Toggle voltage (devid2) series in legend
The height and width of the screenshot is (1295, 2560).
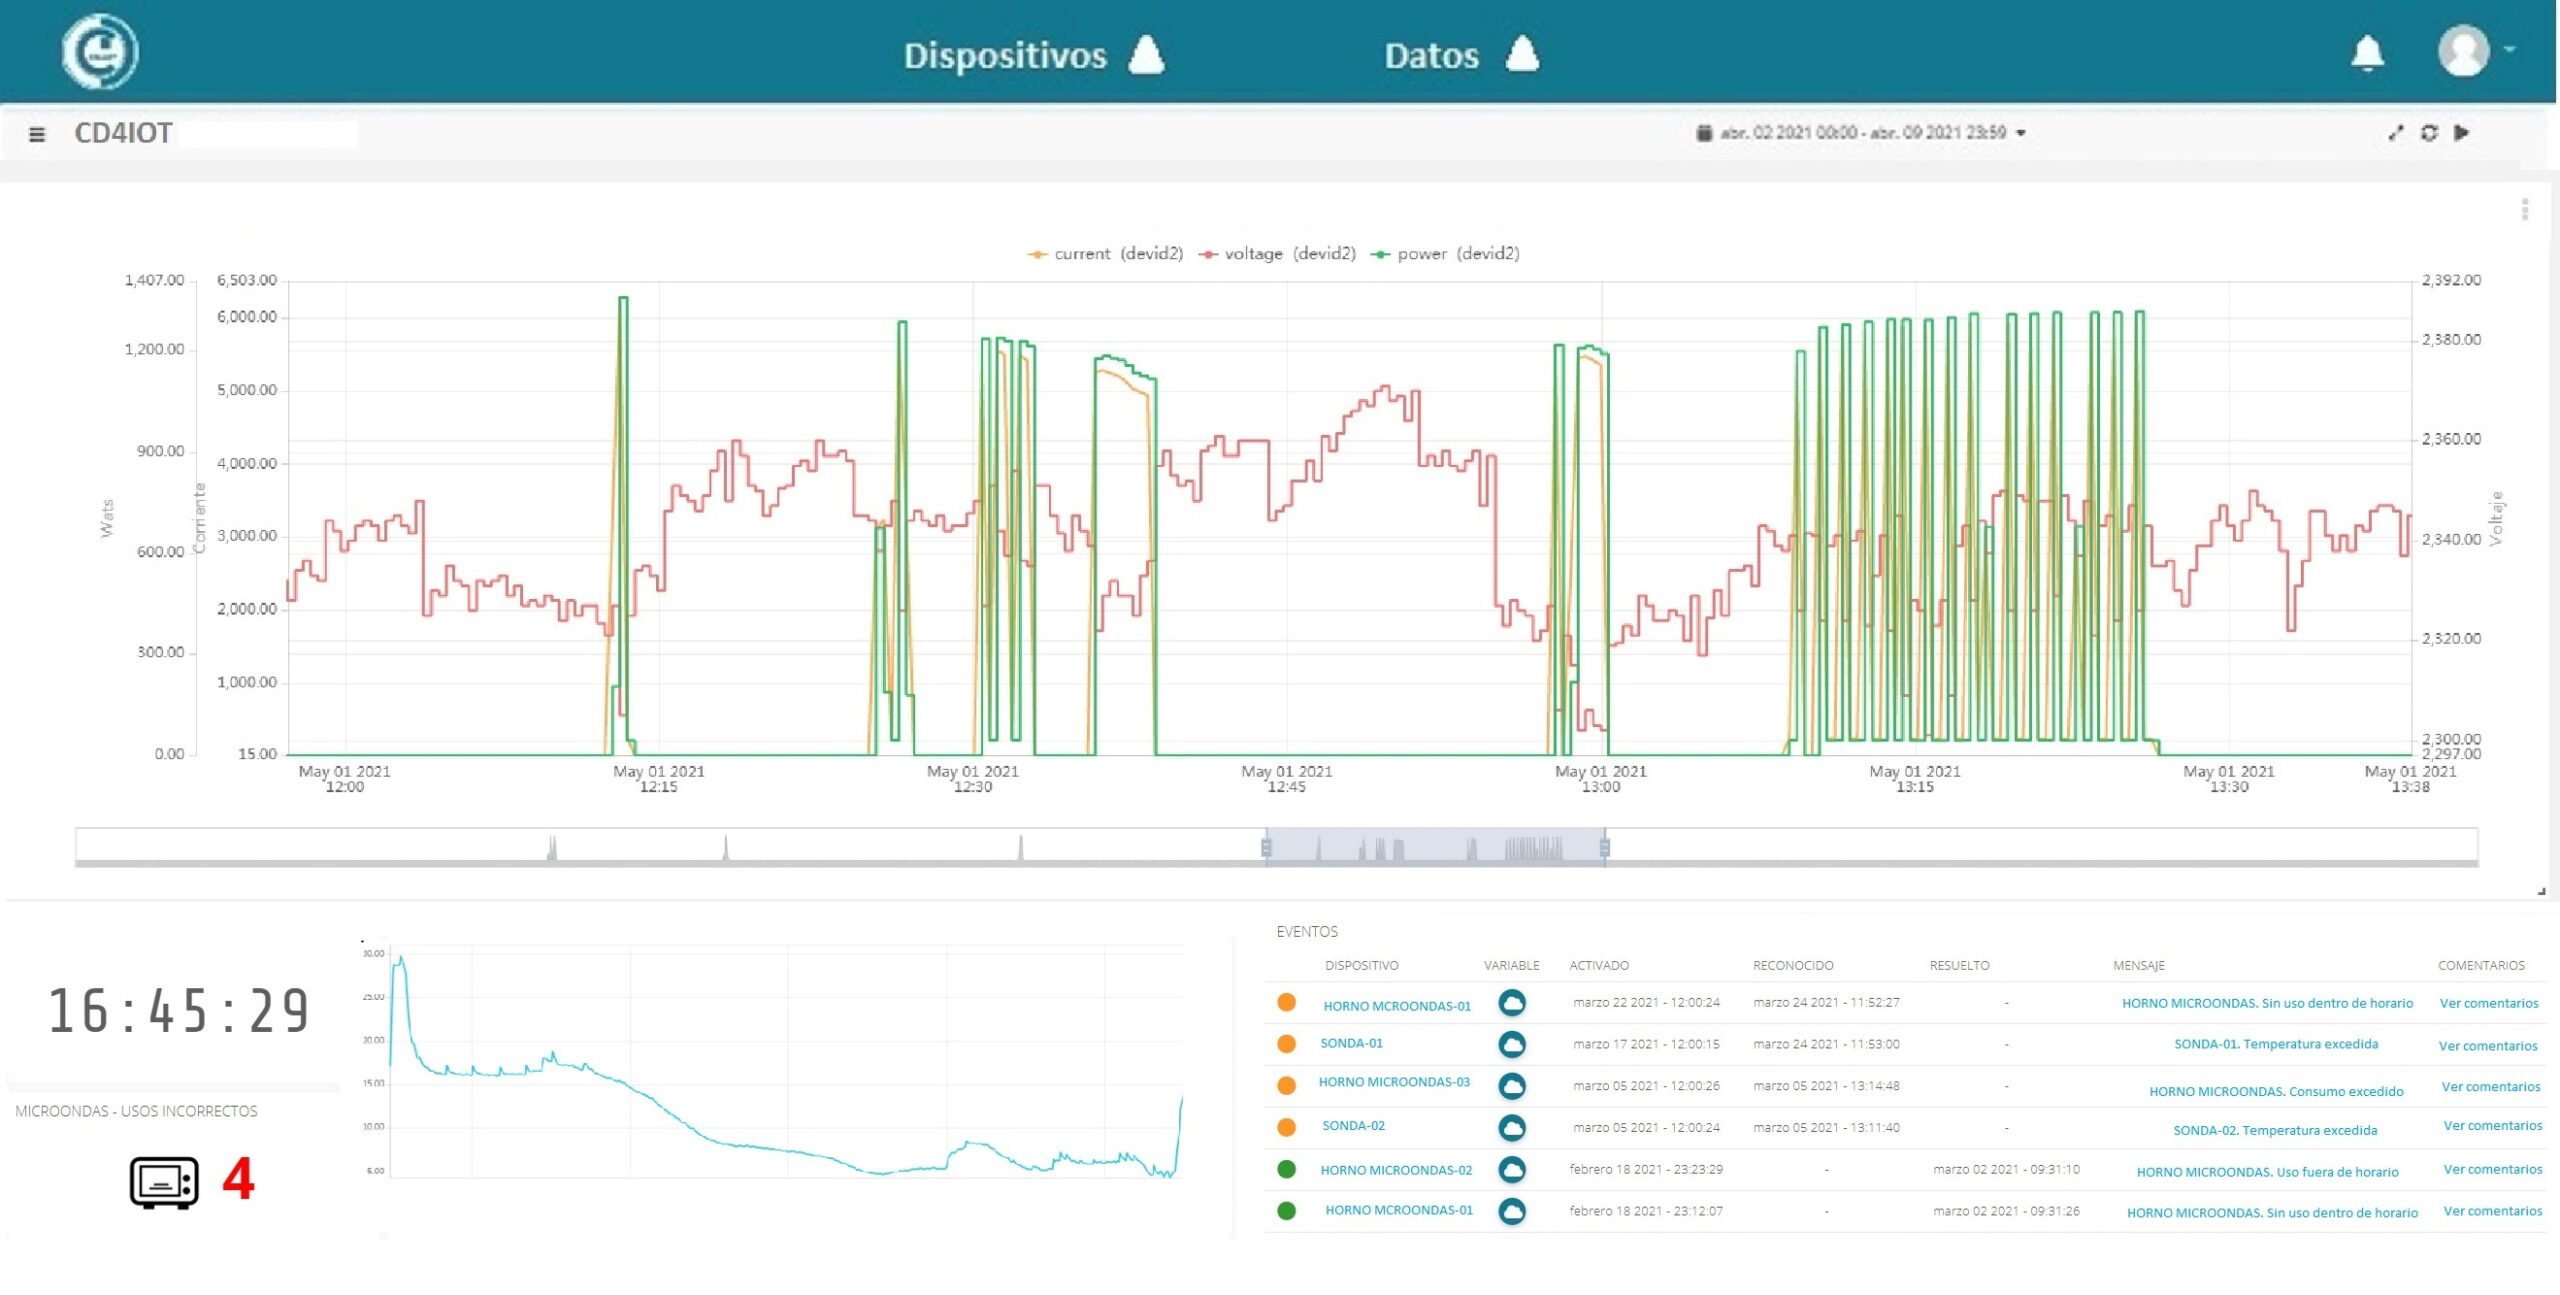click(x=1278, y=254)
